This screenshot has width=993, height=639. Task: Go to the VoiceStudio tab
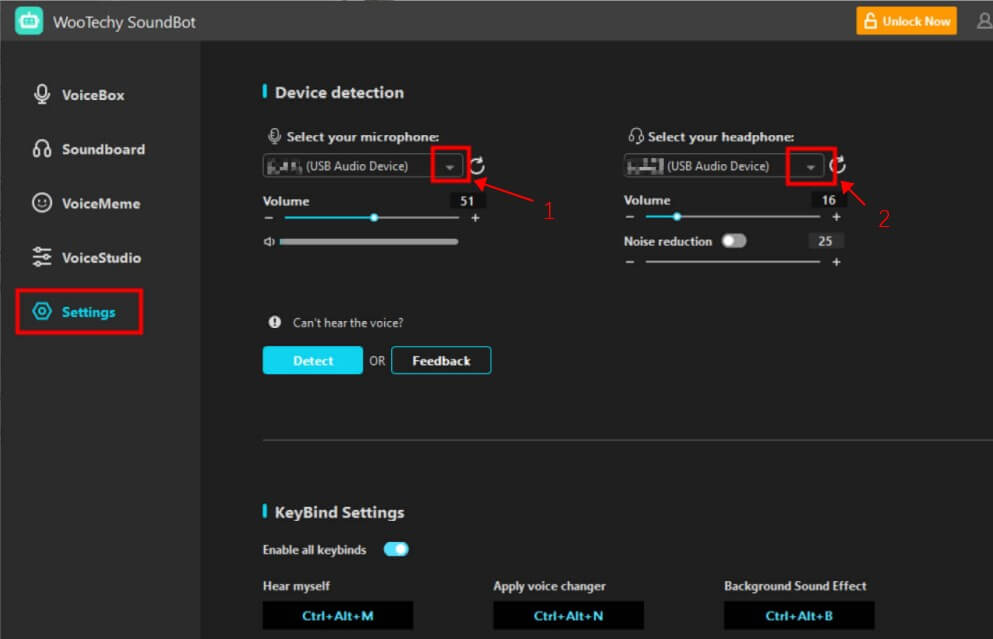tap(100, 257)
